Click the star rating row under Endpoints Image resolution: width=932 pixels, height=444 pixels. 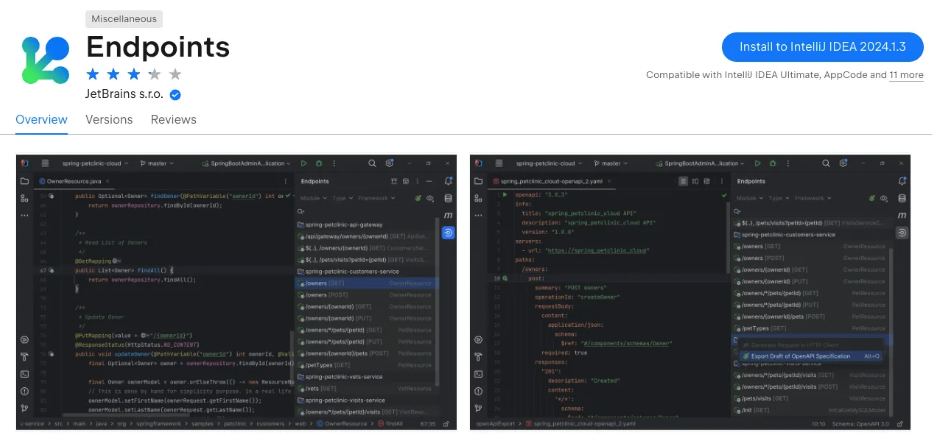134,74
